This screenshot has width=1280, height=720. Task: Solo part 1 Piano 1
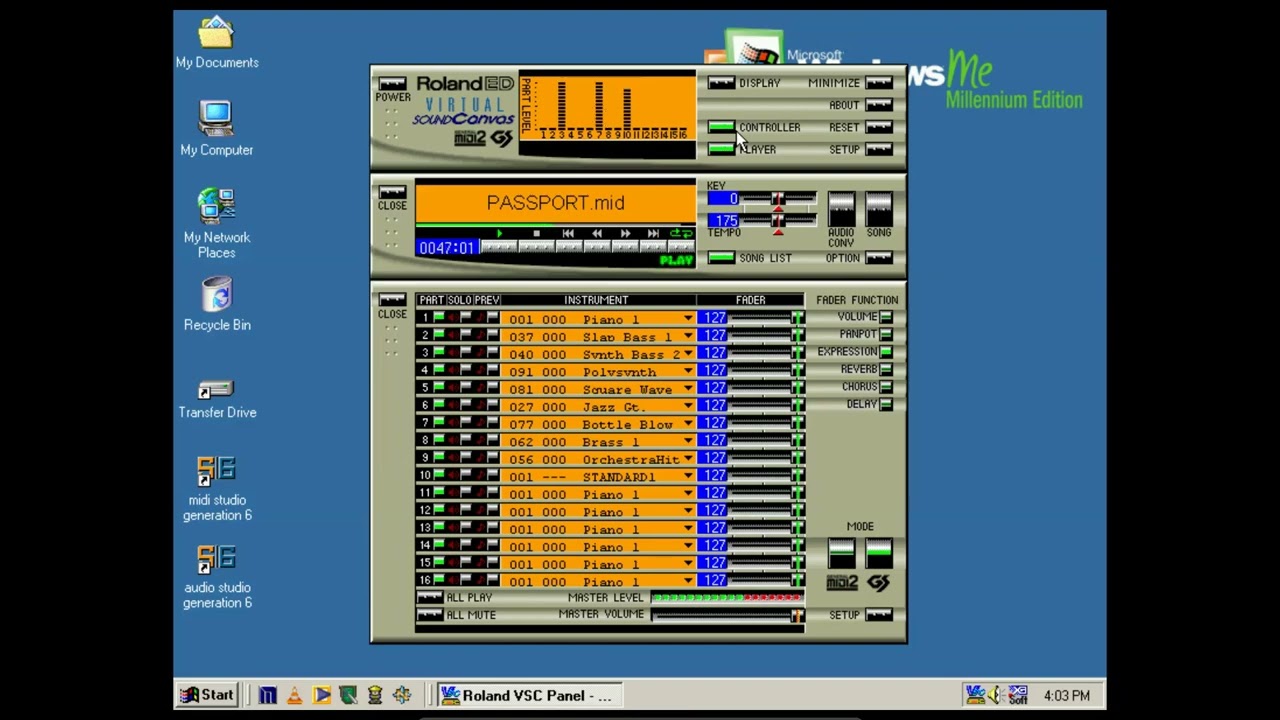(466, 318)
